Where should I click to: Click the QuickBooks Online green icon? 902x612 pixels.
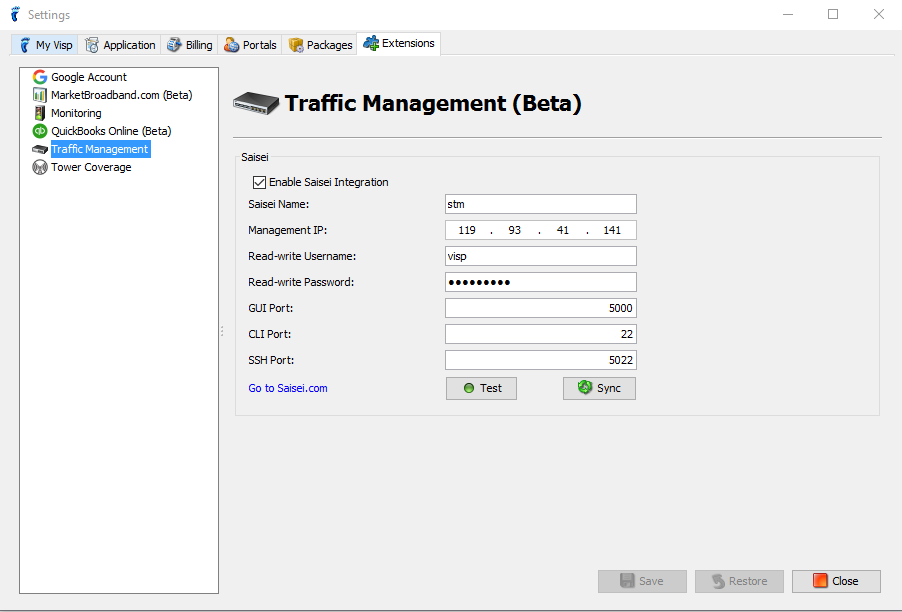[x=40, y=131]
